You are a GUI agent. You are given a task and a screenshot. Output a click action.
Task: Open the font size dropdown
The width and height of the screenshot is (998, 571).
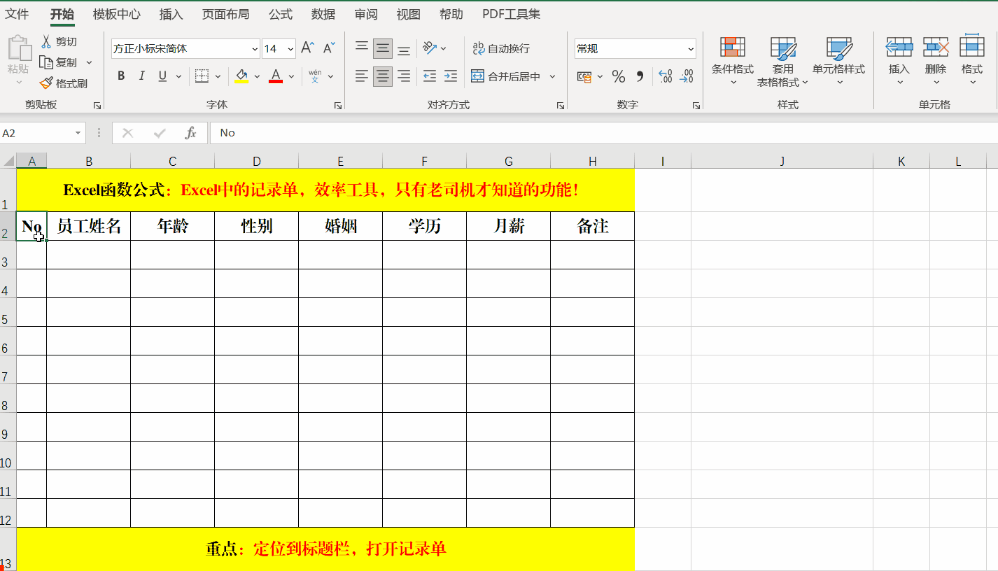coord(290,48)
